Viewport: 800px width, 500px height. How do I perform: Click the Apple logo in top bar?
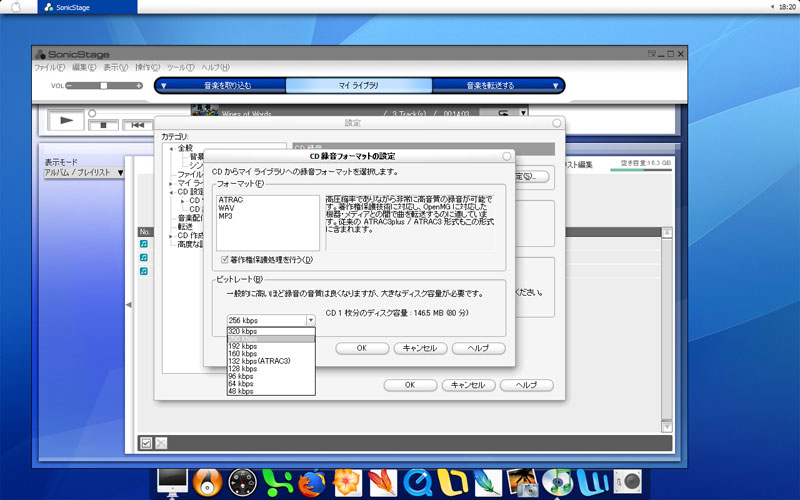click(x=17, y=7)
